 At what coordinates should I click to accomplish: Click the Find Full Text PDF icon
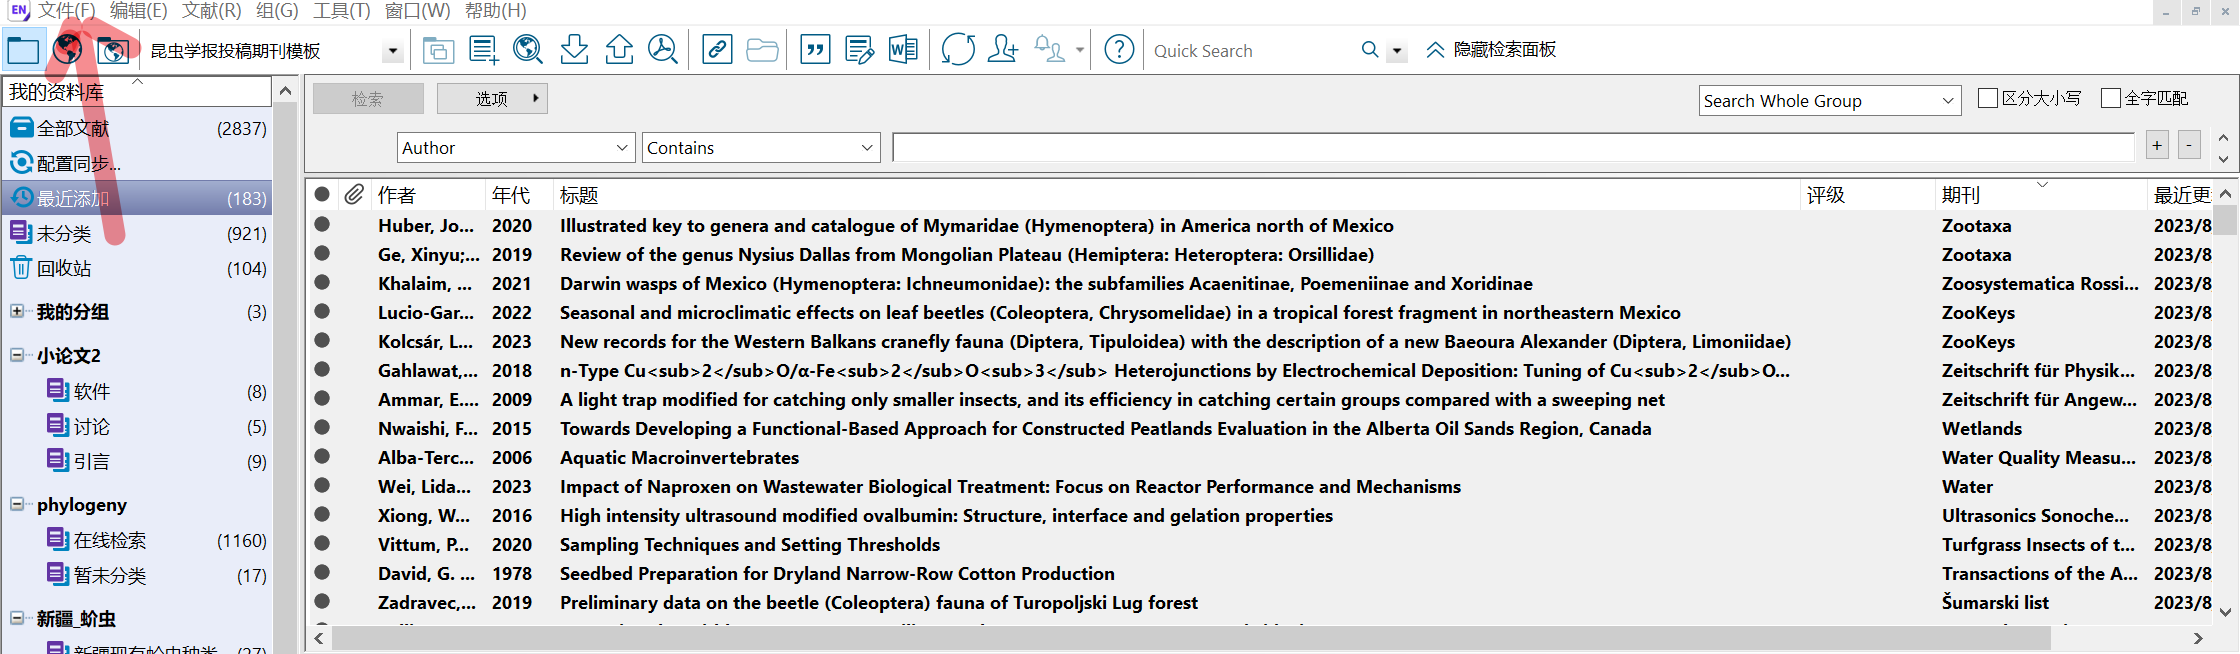point(663,50)
